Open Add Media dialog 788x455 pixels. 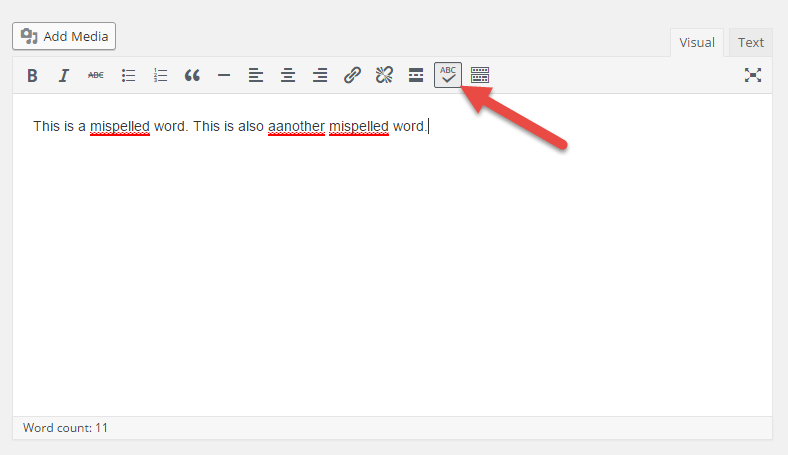pos(64,36)
